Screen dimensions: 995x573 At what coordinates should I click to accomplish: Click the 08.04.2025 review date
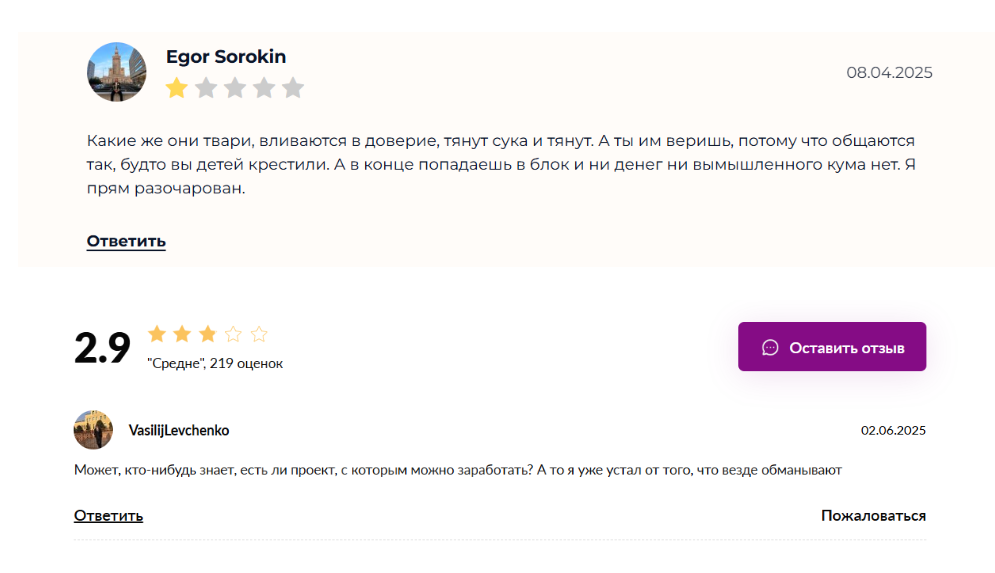[889, 72]
